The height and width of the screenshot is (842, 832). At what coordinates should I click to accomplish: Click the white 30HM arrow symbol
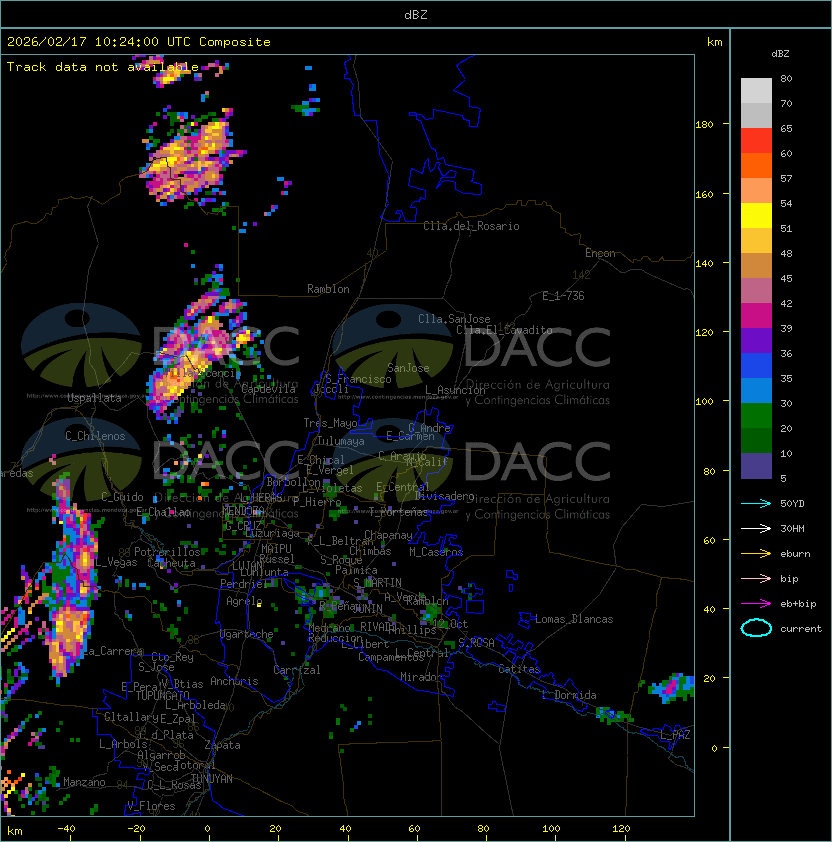tap(756, 529)
